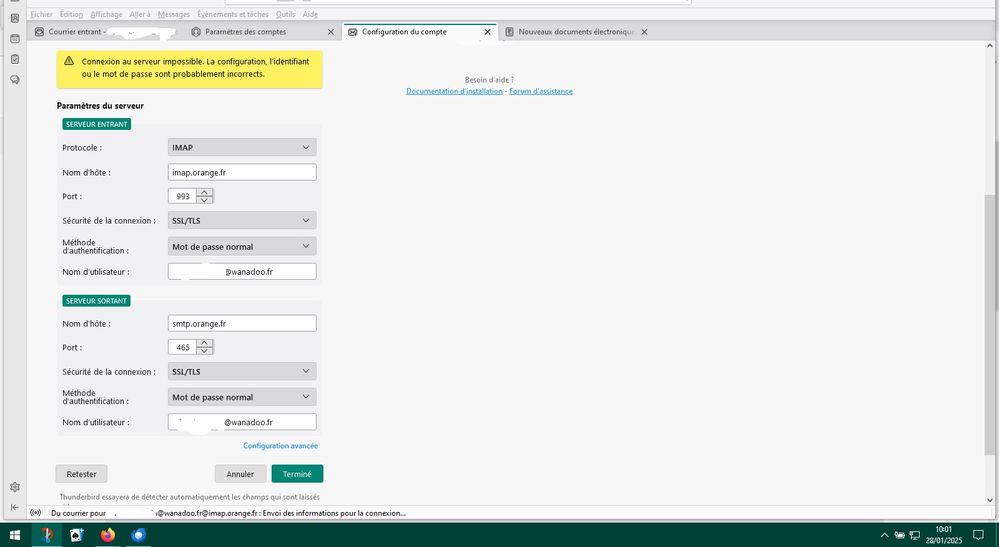
Task: Open the Affichage menu
Action: [106, 14]
